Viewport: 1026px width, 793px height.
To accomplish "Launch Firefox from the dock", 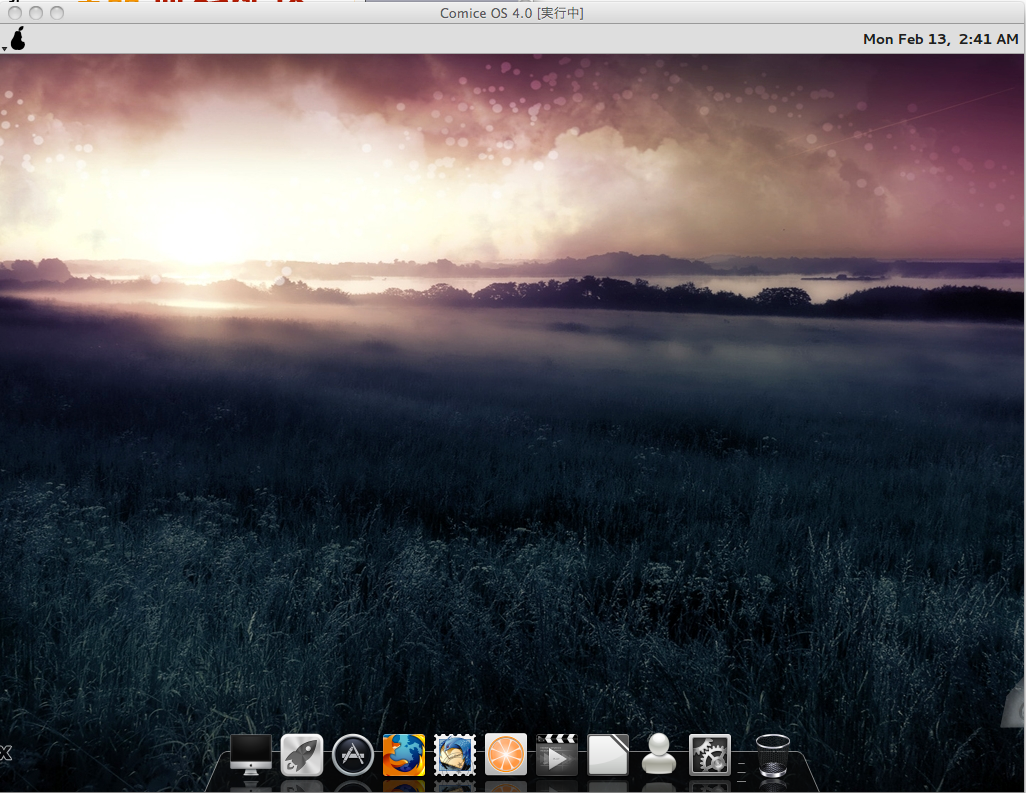I will tap(403, 755).
